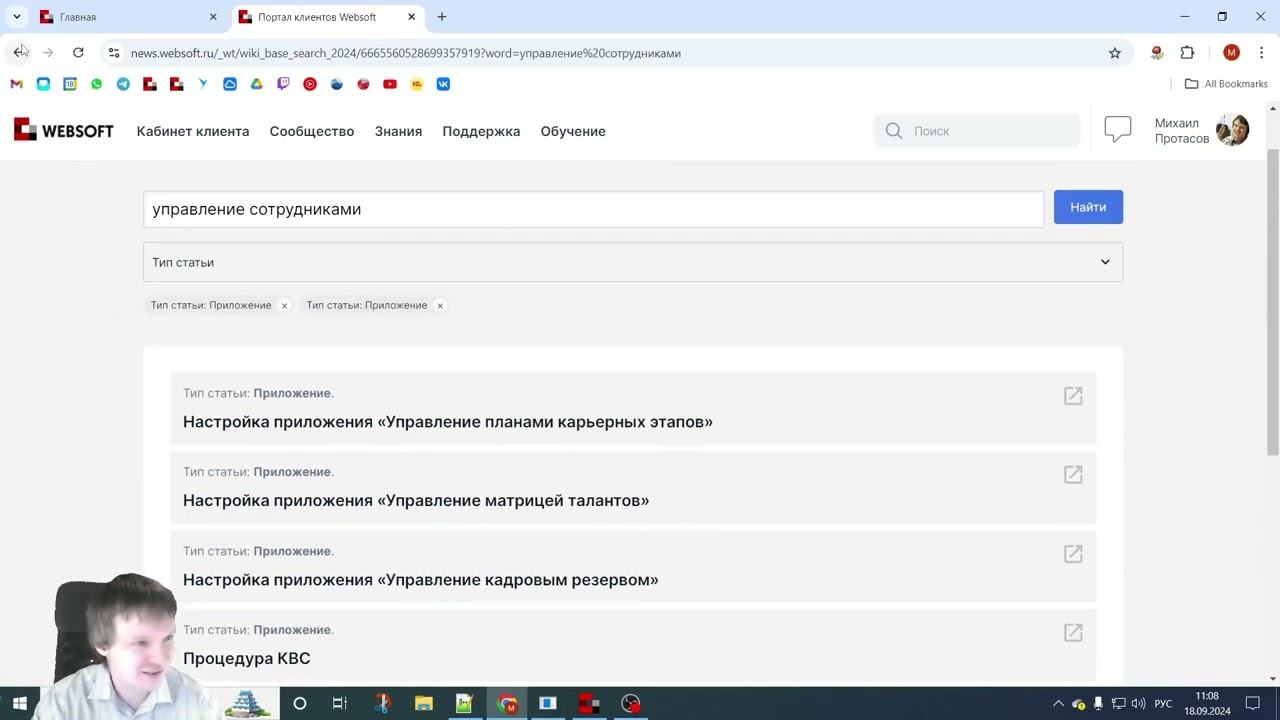Open the browser extensions puzzle icon
Screen dimensions: 1280x720
pos(1187,53)
